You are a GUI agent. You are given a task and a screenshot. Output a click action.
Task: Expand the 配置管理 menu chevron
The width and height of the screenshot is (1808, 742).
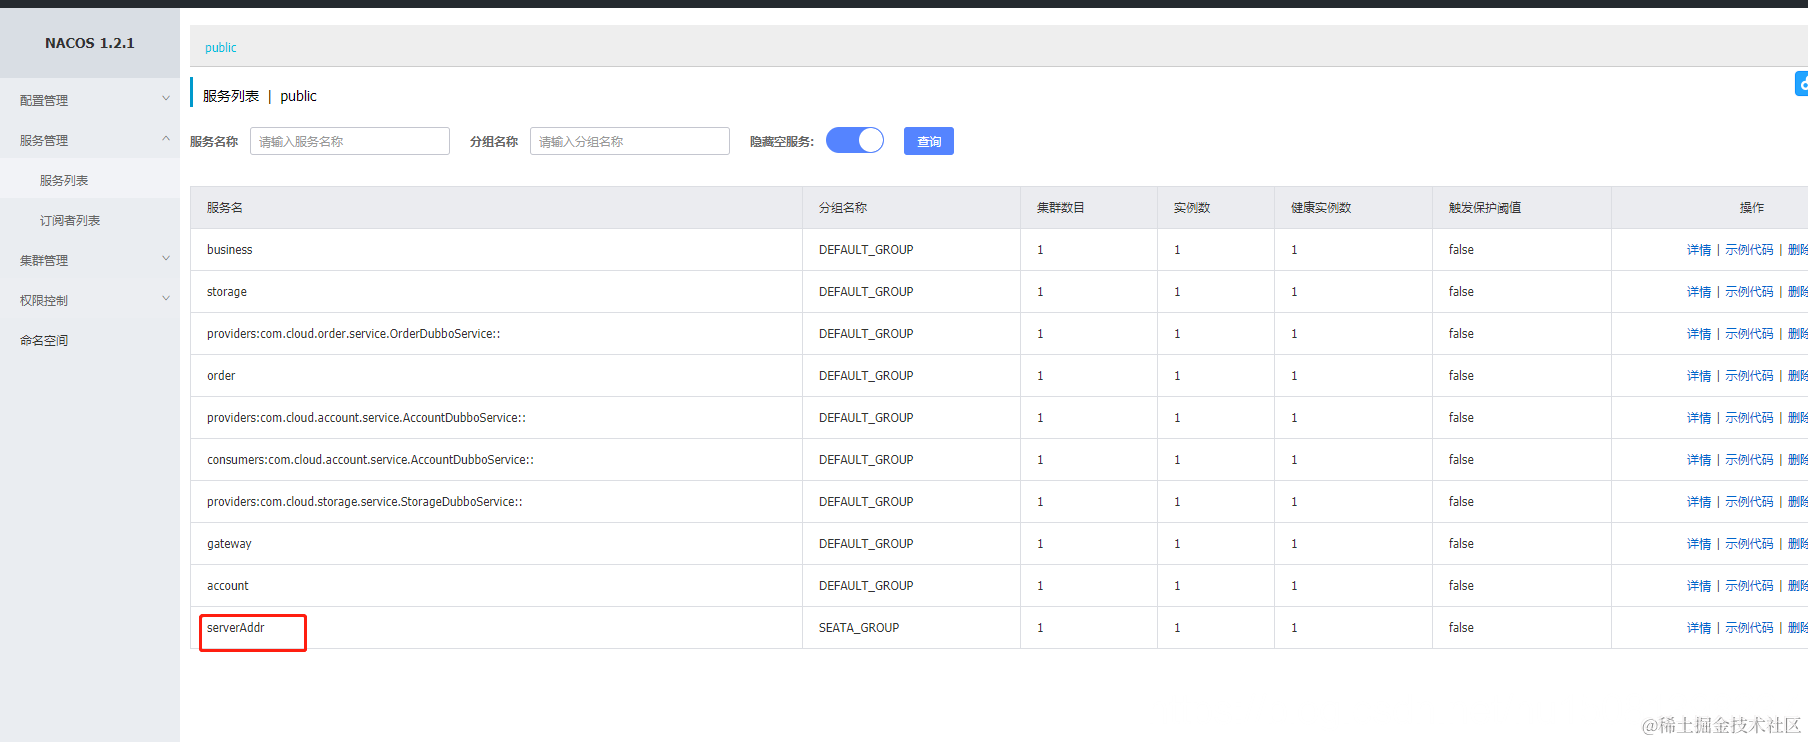tap(166, 98)
